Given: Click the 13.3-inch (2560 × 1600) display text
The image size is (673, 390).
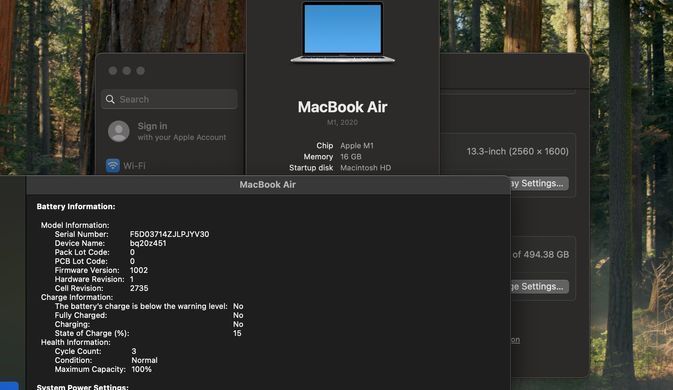Looking at the screenshot, I should (517, 151).
